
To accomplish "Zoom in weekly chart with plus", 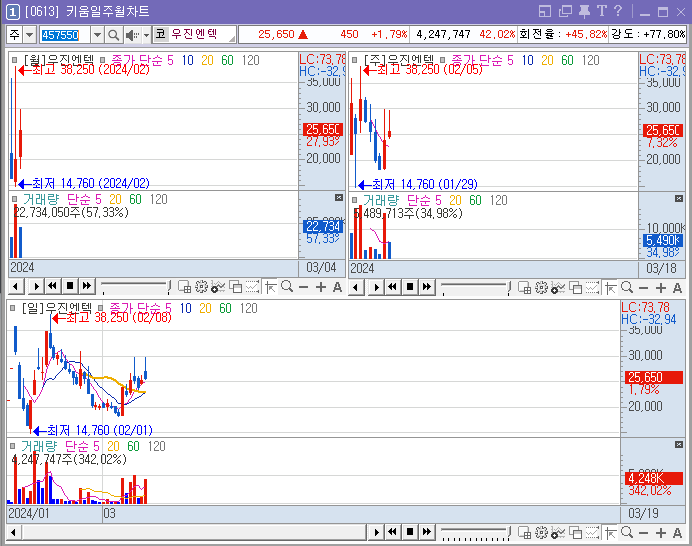I will [661, 289].
